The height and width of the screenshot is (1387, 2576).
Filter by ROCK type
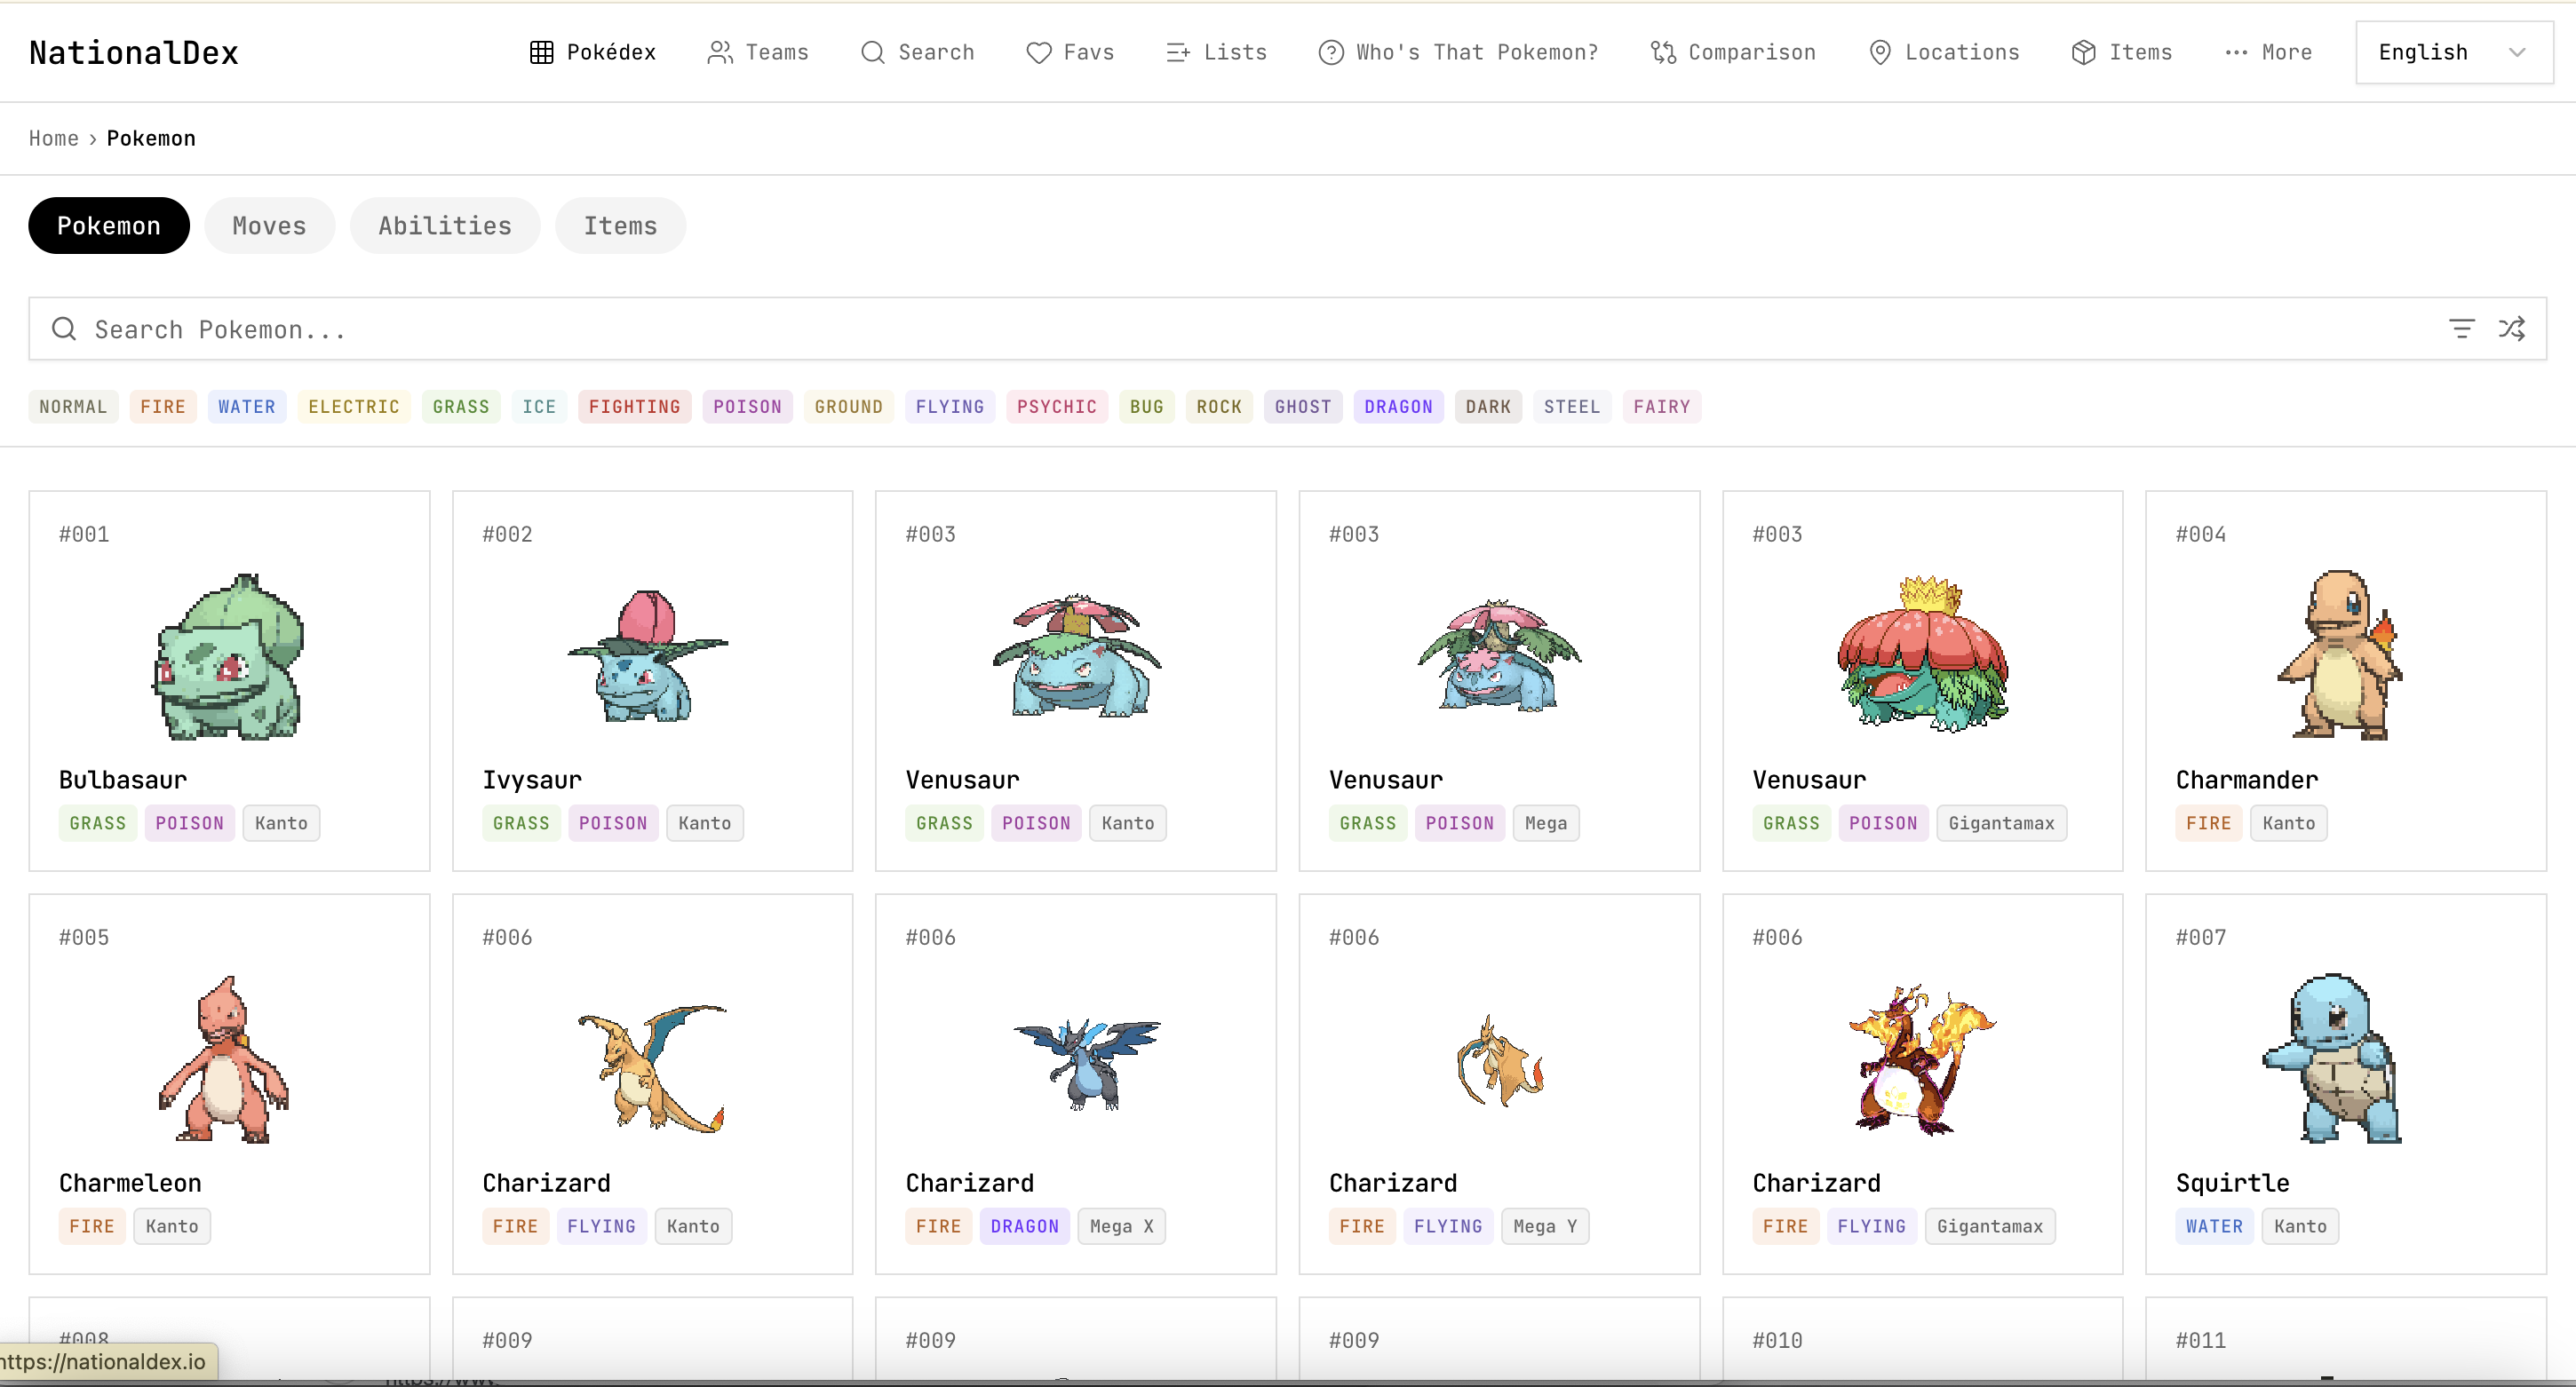point(1219,406)
